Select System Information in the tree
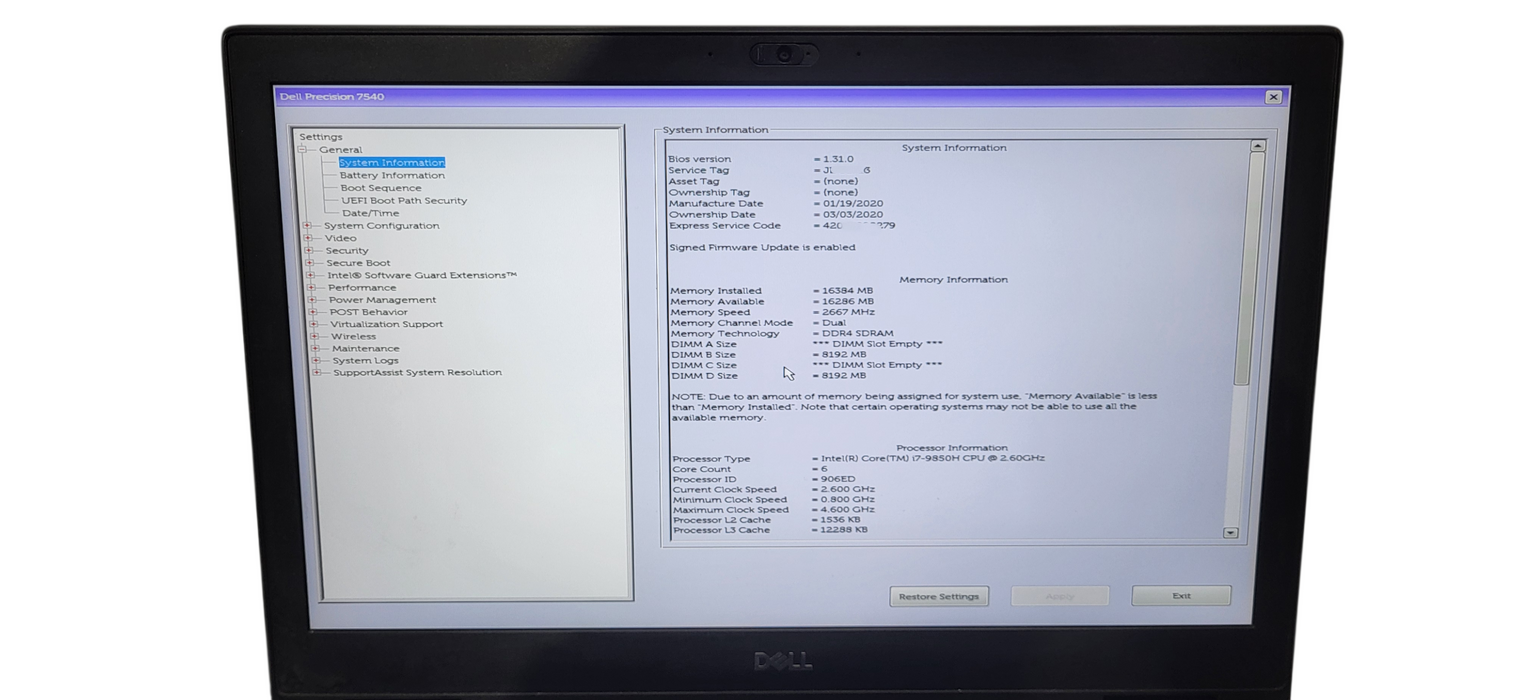This screenshot has width=1515, height=700. [x=392, y=162]
